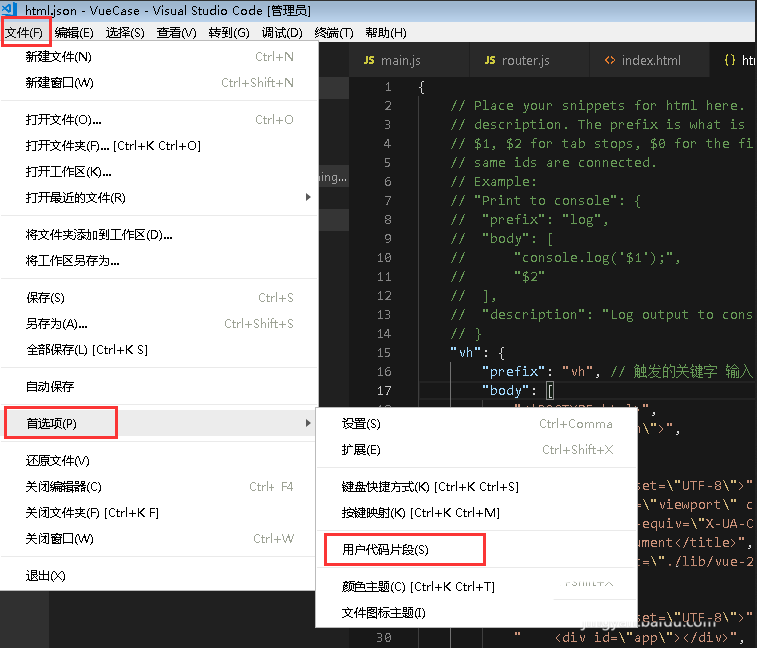Click the braces icon on html.json tab
The height and width of the screenshot is (648, 757).
pyautogui.click(x=730, y=60)
